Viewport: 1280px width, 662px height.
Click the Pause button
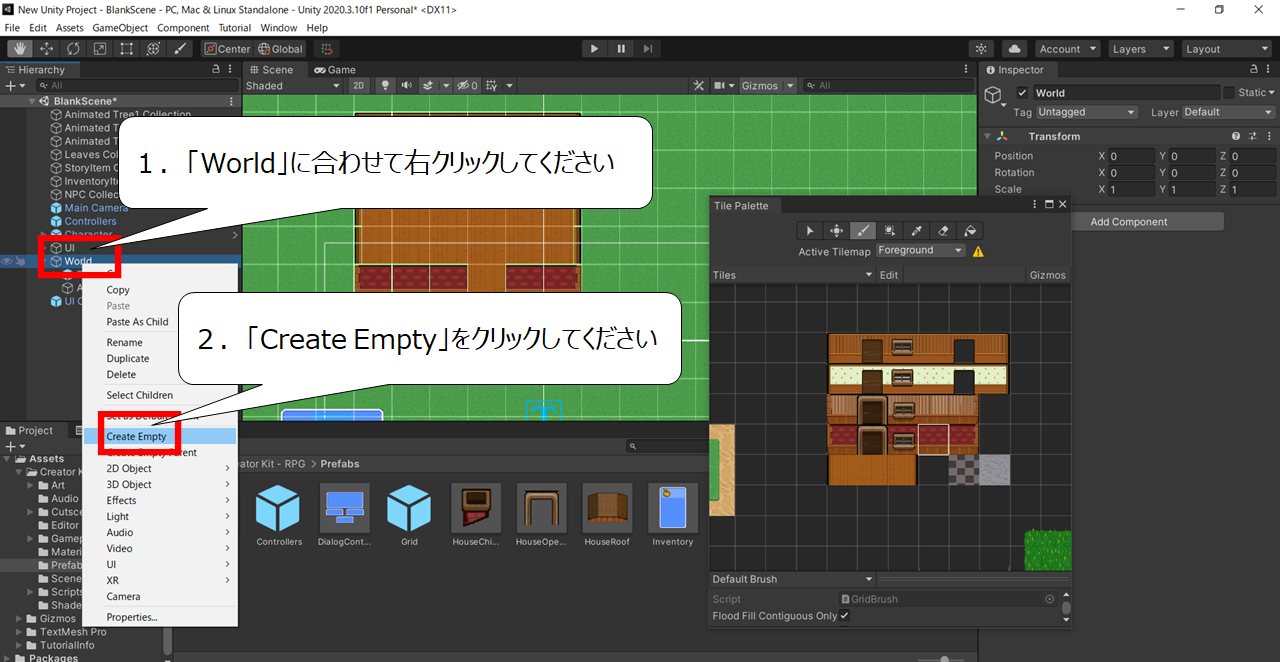621,49
